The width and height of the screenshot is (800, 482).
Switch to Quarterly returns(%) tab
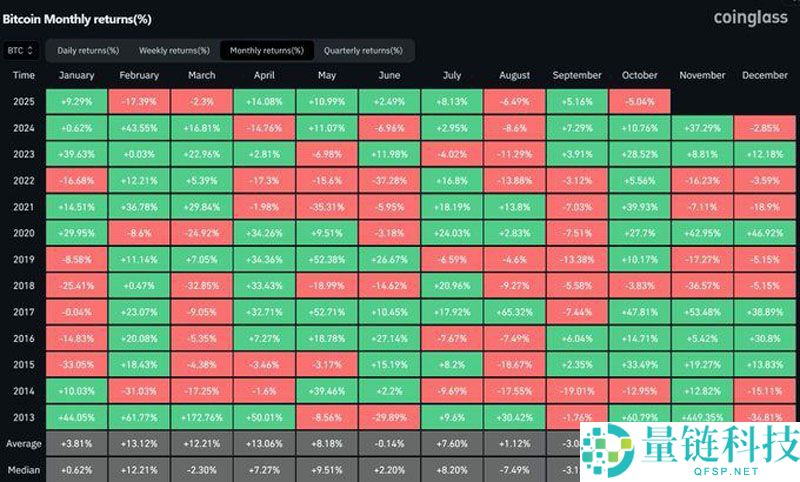pyautogui.click(x=363, y=50)
